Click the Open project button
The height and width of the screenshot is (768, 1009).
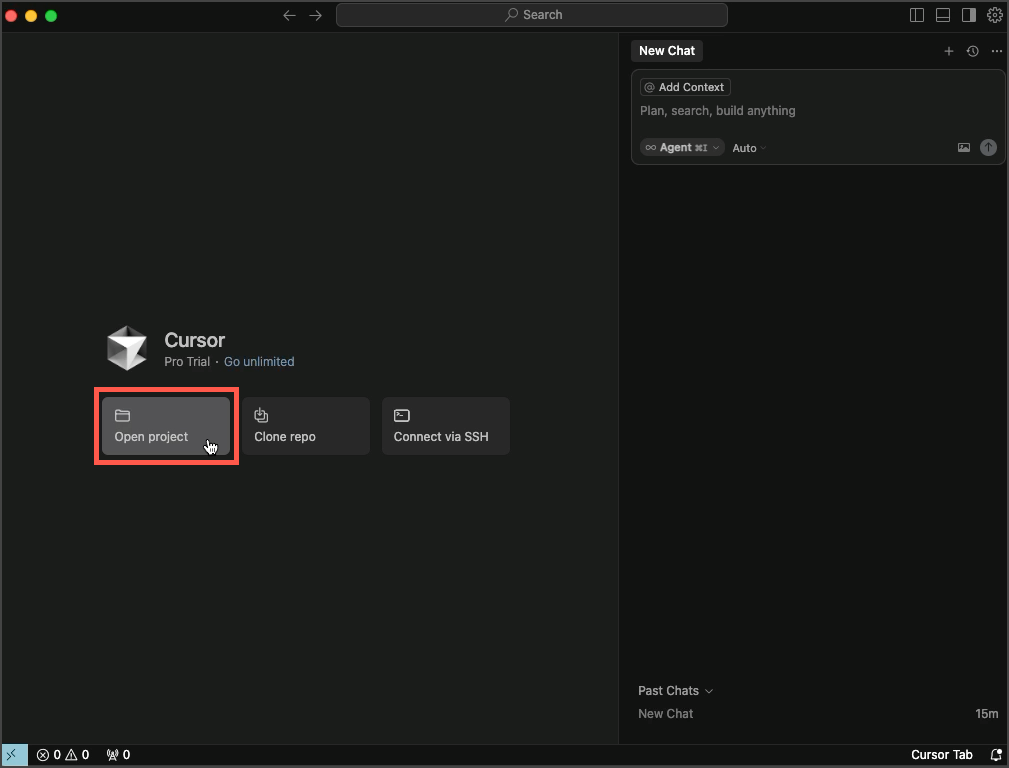[x=166, y=426]
